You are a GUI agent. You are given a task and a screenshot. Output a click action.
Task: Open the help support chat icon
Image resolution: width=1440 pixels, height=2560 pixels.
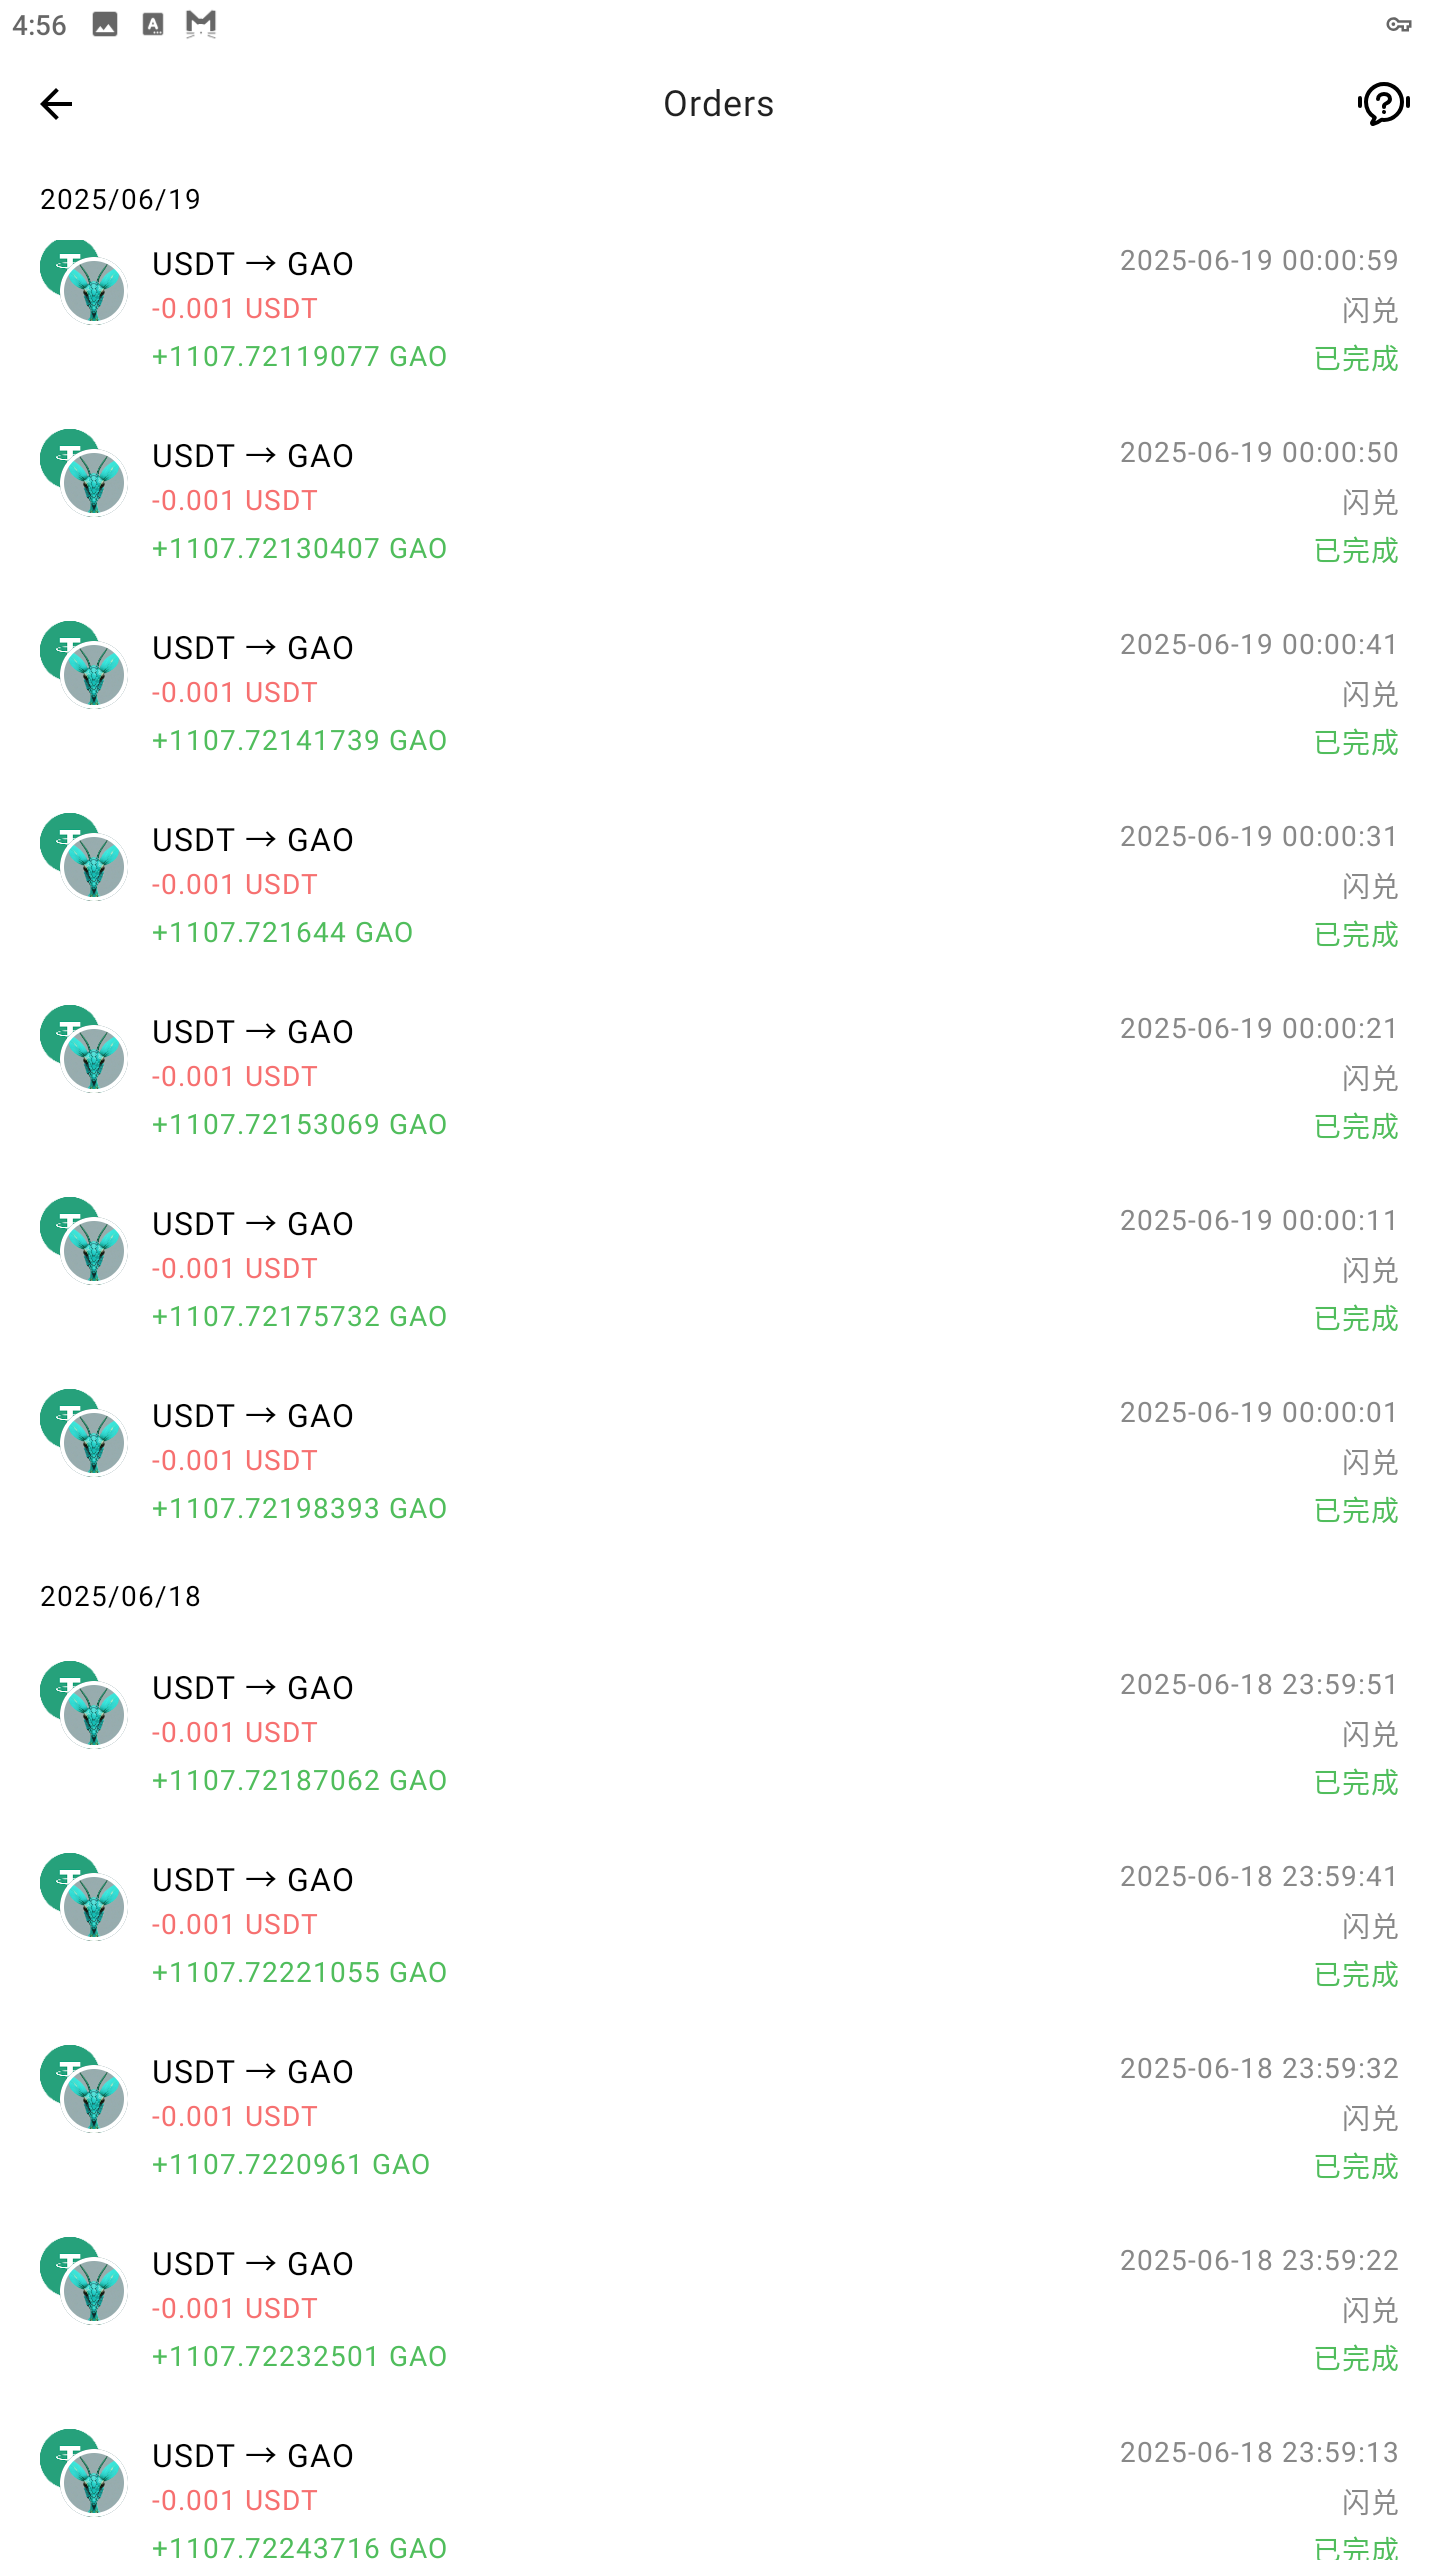1384,103
